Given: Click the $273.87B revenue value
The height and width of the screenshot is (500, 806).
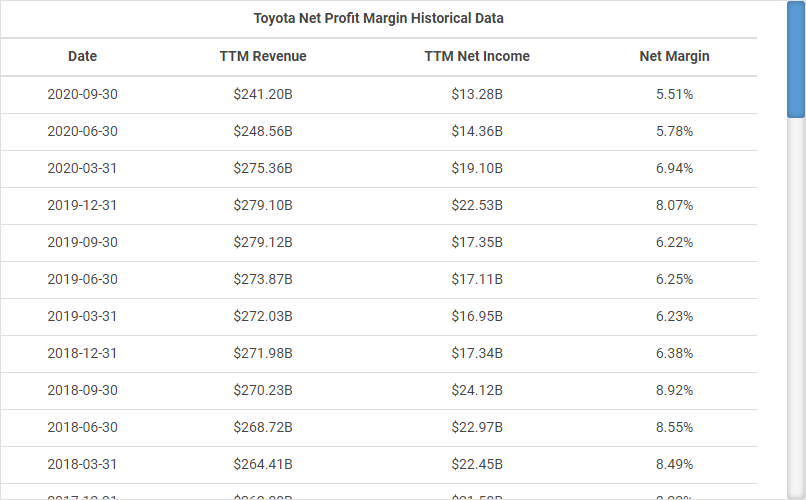Looking at the screenshot, I should coord(263,280).
